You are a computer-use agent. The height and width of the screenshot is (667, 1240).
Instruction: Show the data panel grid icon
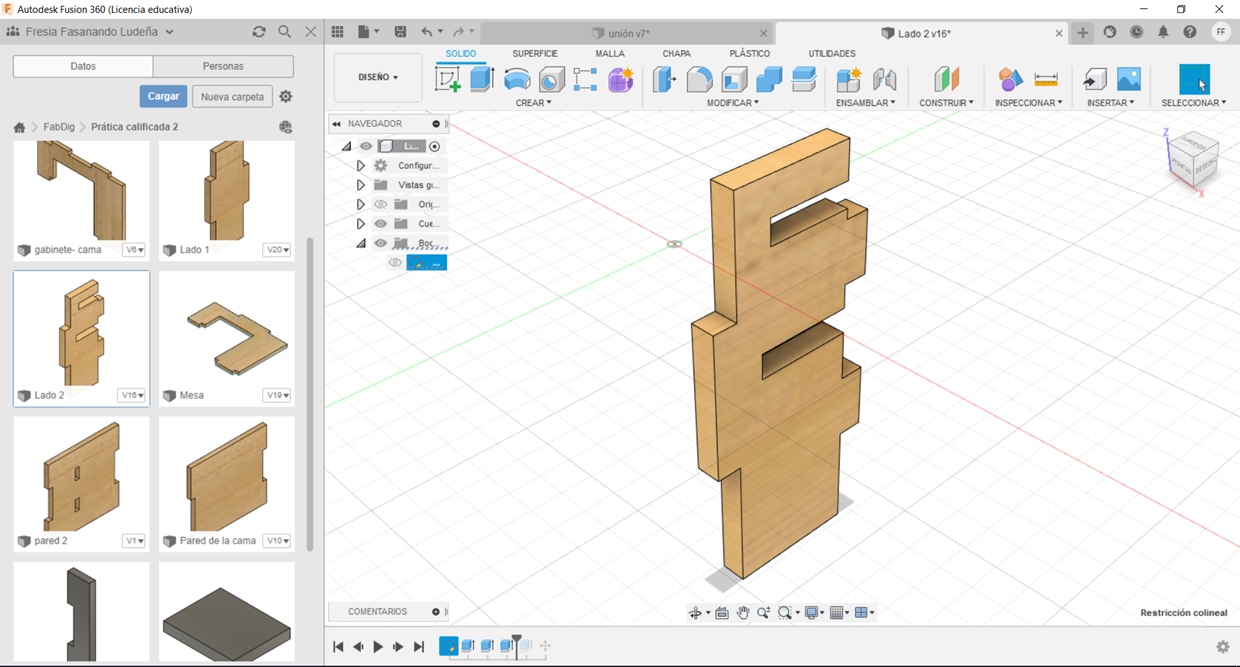pyautogui.click(x=338, y=32)
